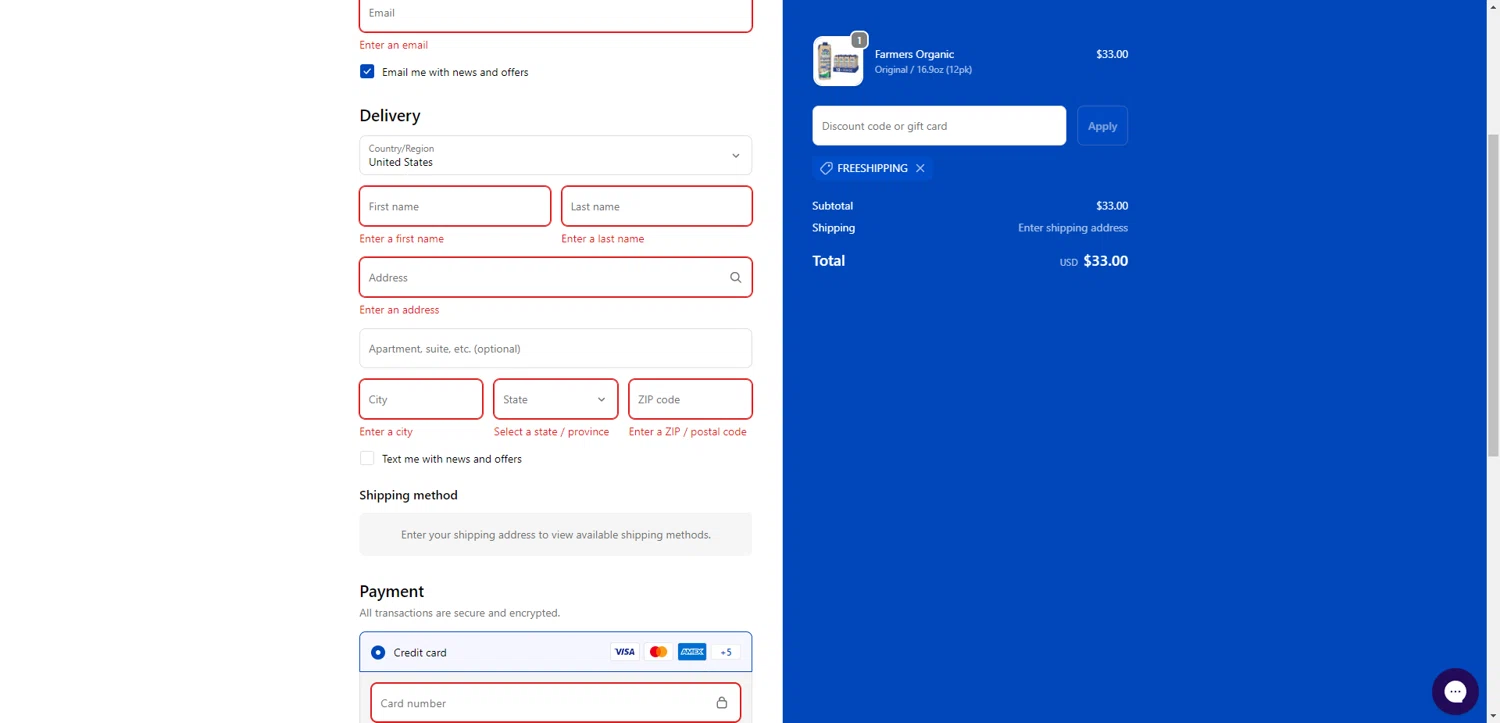Focus the Card number field
Screen dimensions: 1500x723
pos(556,703)
